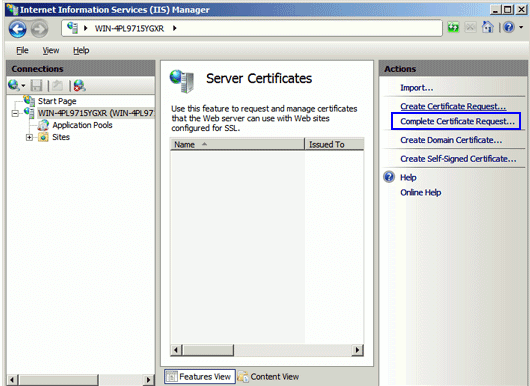Refresh the page with the green icon

(453, 27)
